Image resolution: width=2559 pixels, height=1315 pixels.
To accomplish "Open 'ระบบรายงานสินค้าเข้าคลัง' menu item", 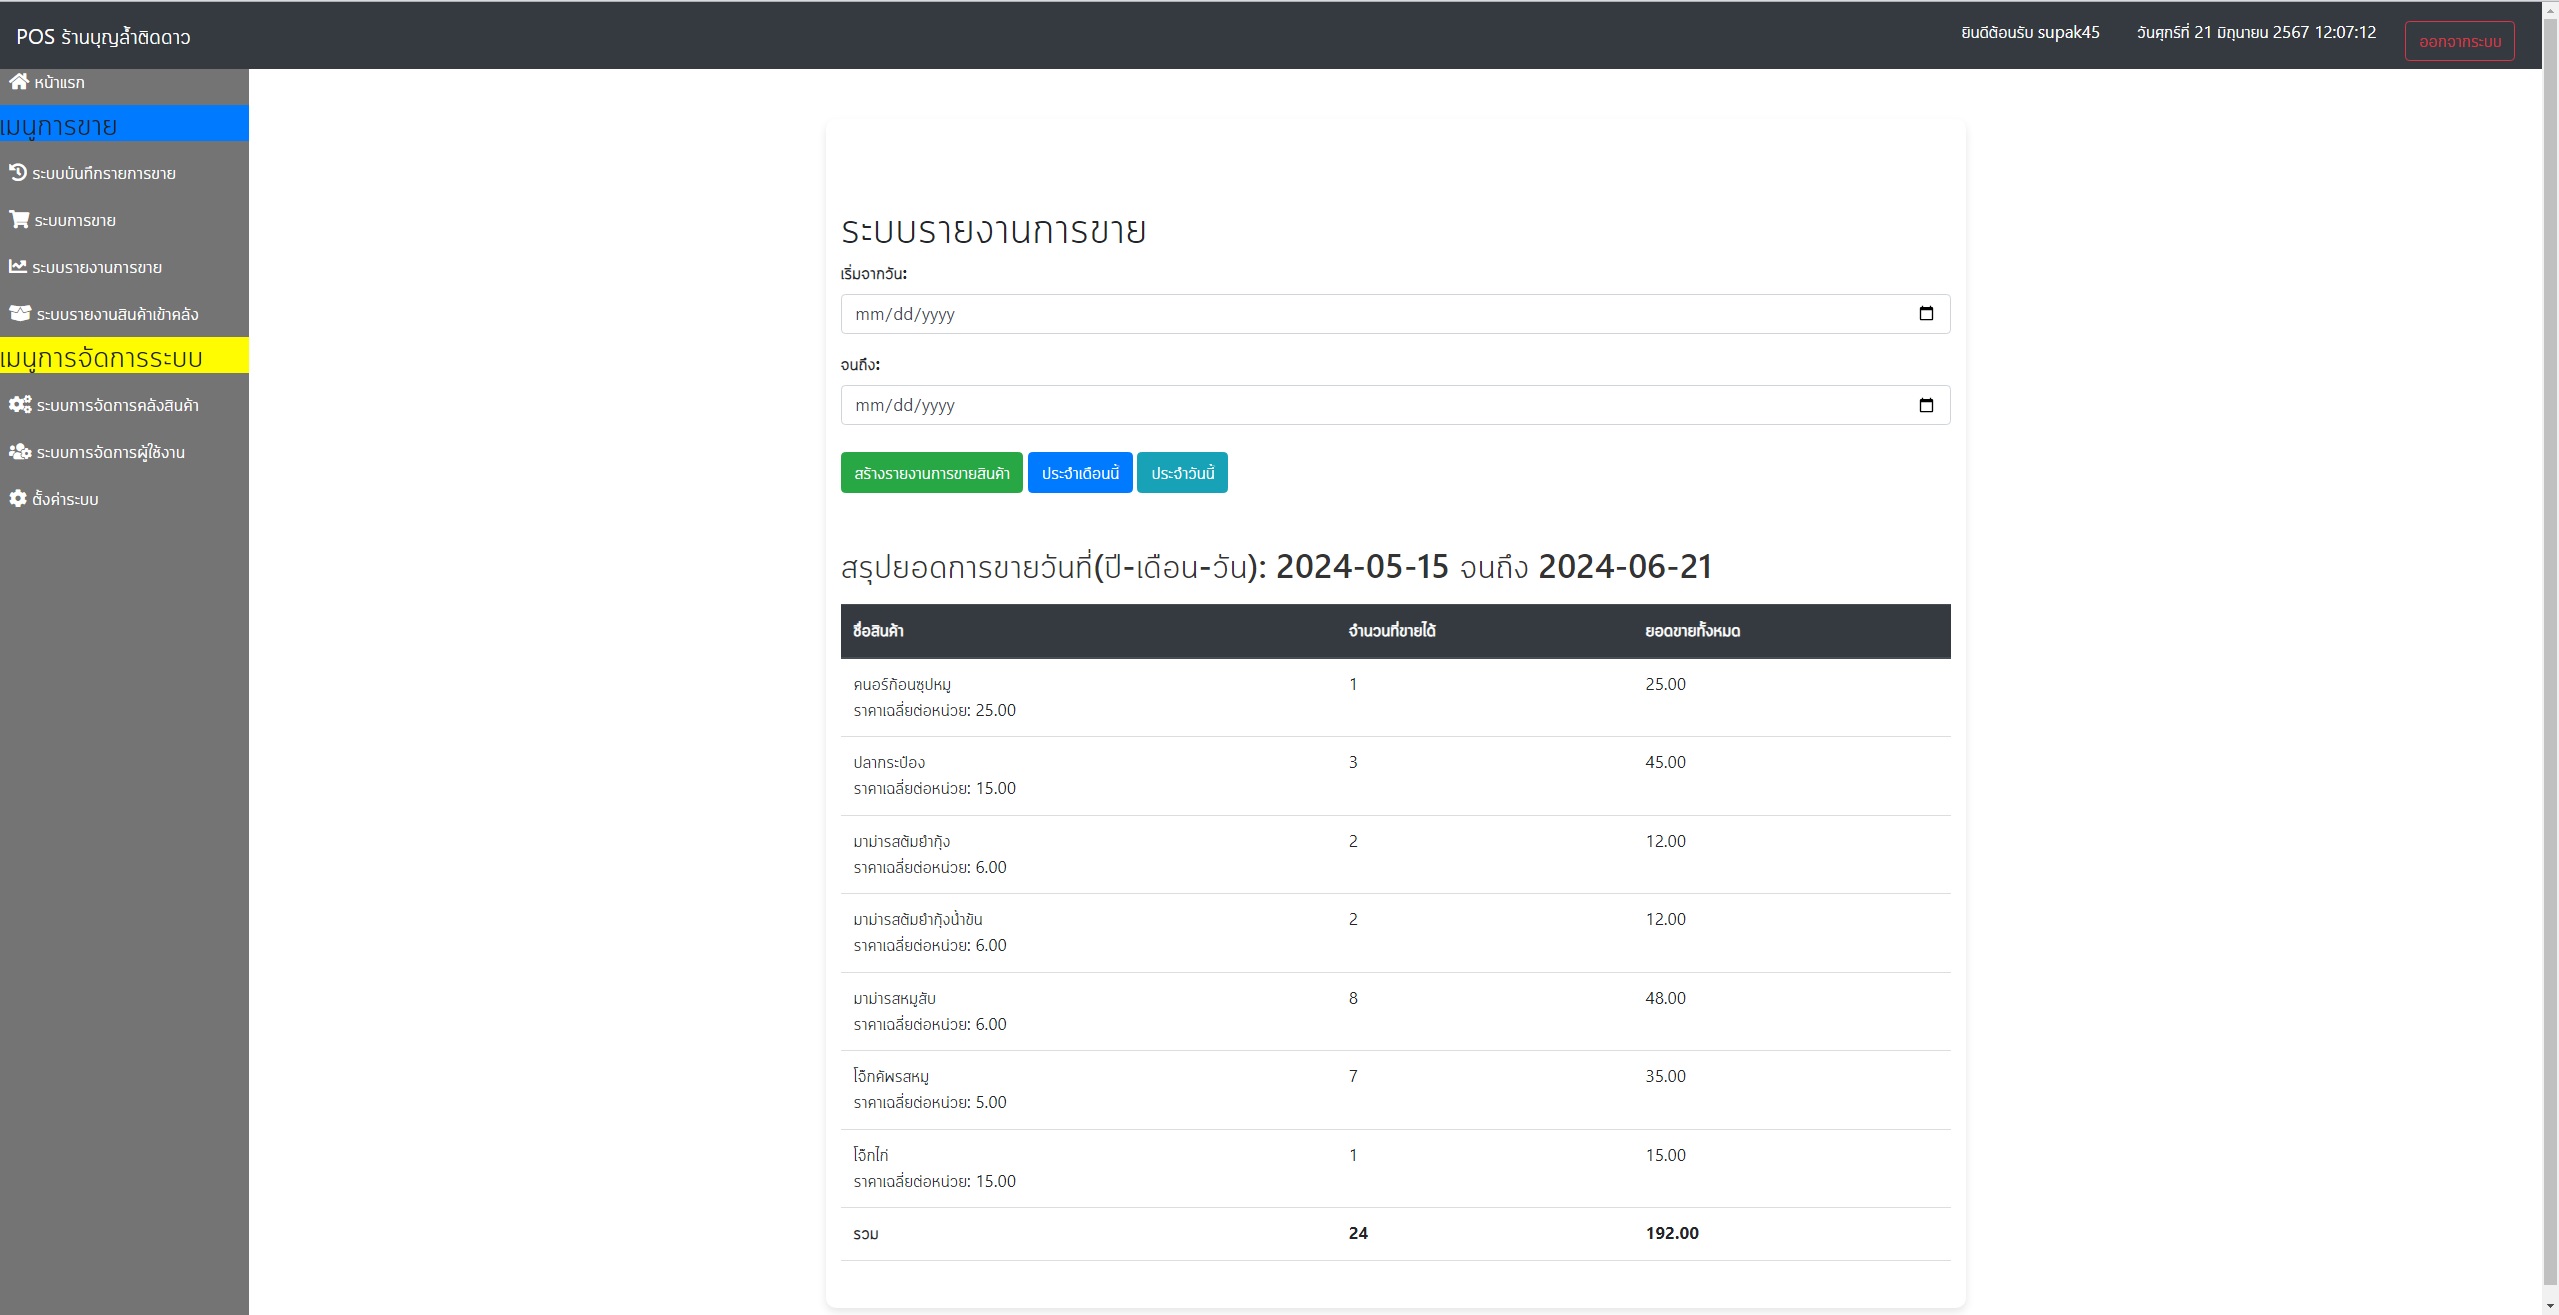I will point(117,315).
